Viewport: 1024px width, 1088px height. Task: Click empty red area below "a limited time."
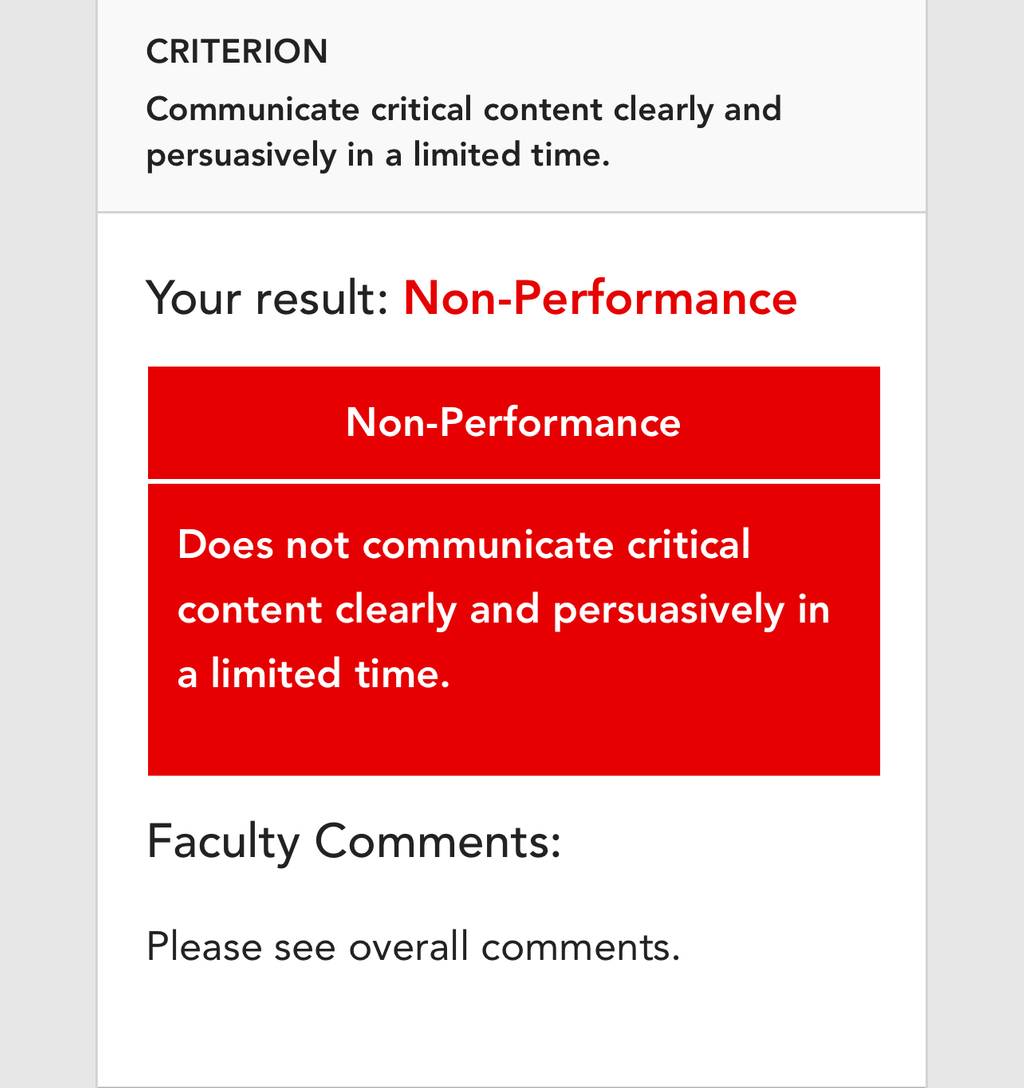pyautogui.click(x=513, y=736)
